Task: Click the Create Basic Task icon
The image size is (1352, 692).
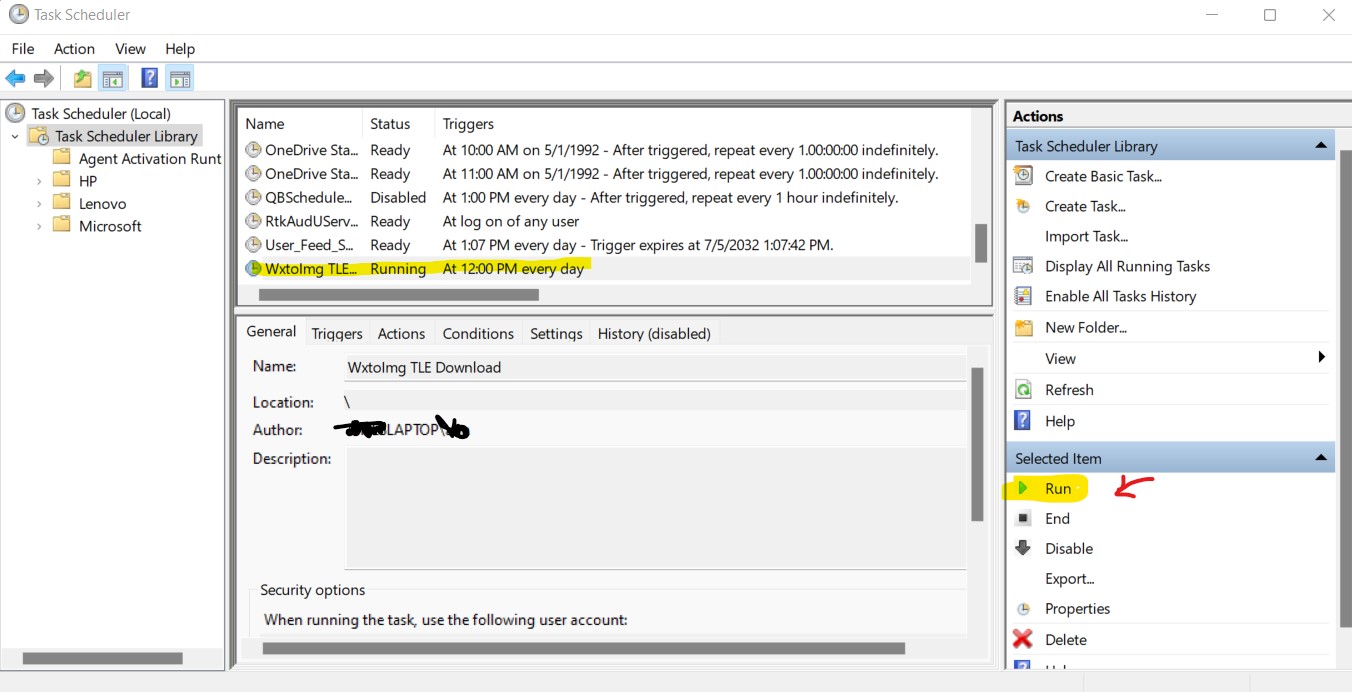Action: pos(1022,176)
